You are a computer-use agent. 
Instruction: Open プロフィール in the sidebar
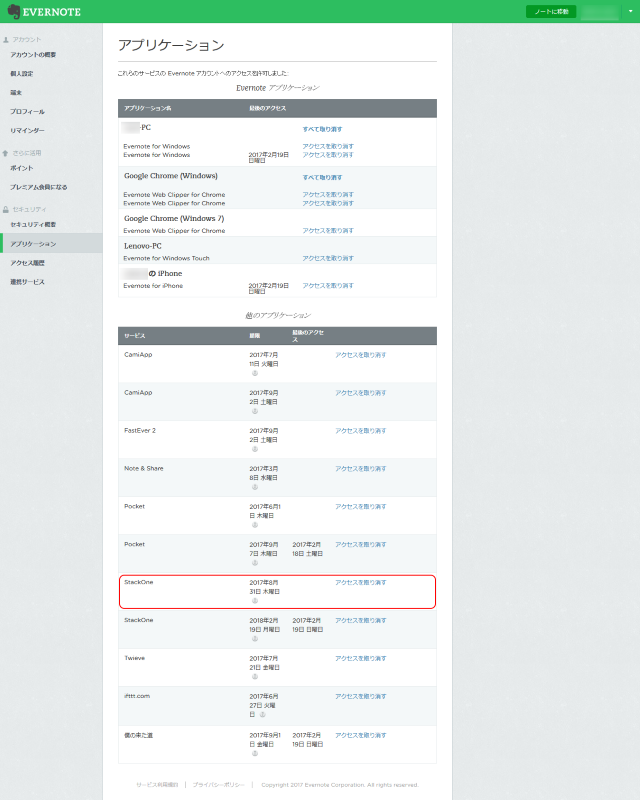click(x=27, y=111)
